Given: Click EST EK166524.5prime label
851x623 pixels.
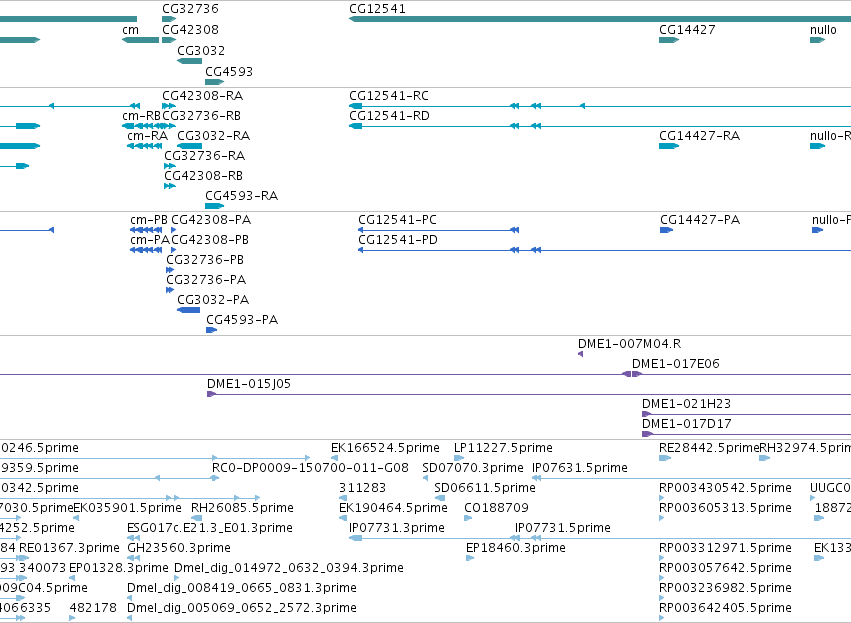Looking at the screenshot, I should pyautogui.click(x=385, y=448).
